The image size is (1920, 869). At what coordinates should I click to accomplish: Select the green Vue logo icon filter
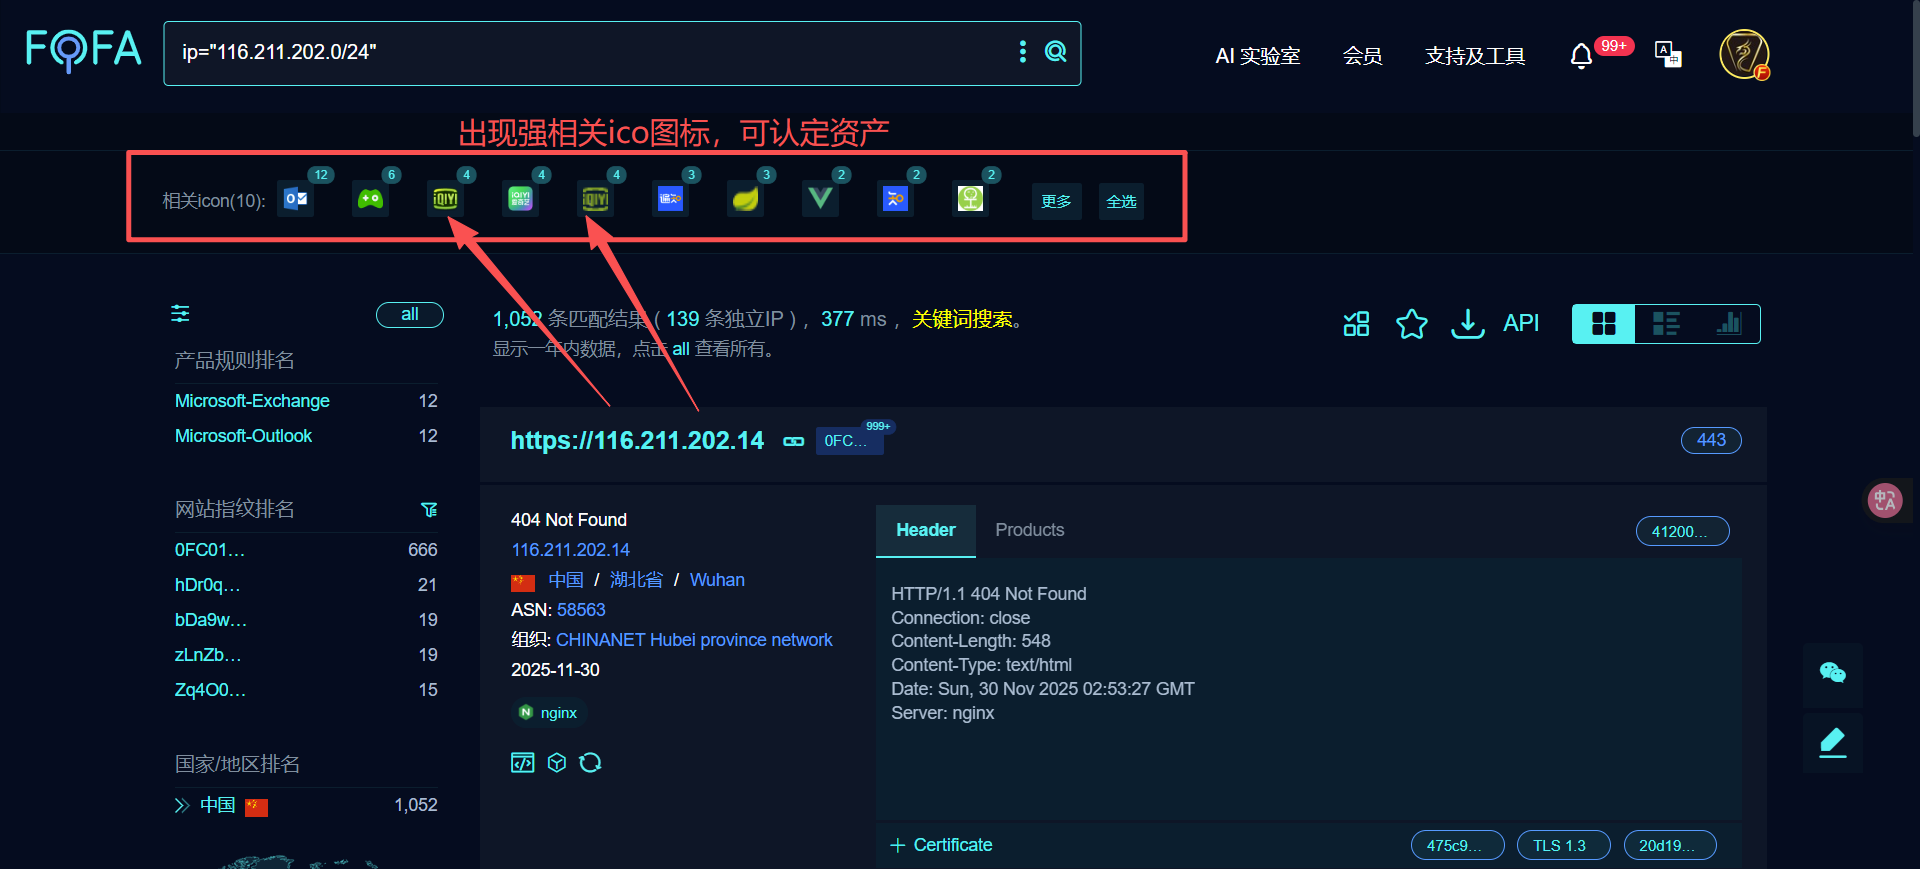pos(820,199)
